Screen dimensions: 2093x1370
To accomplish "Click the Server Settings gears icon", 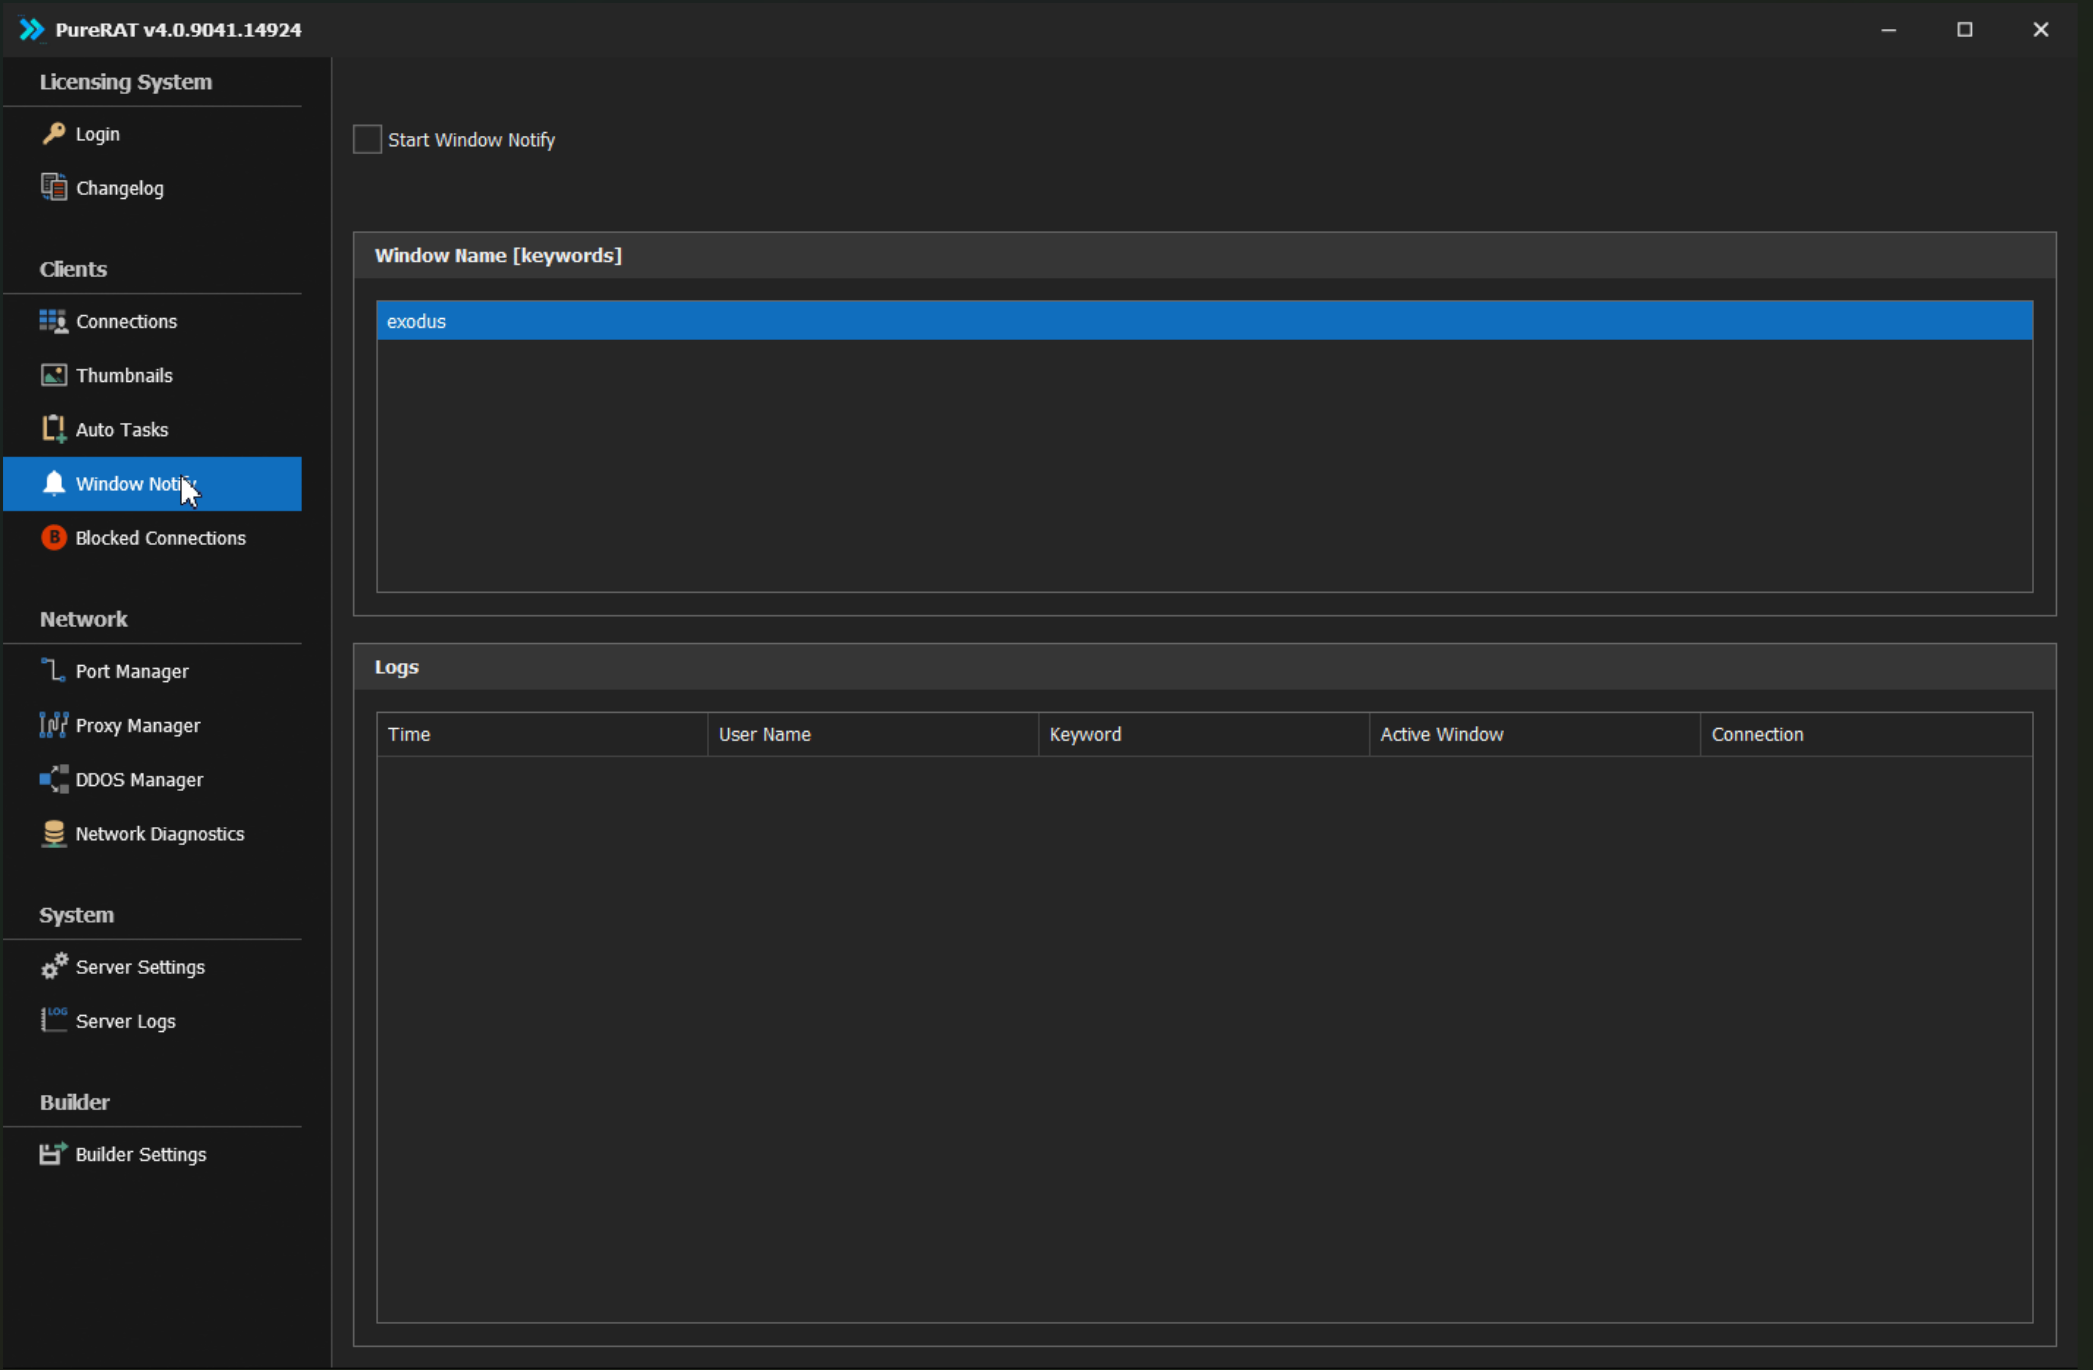I will [x=54, y=966].
